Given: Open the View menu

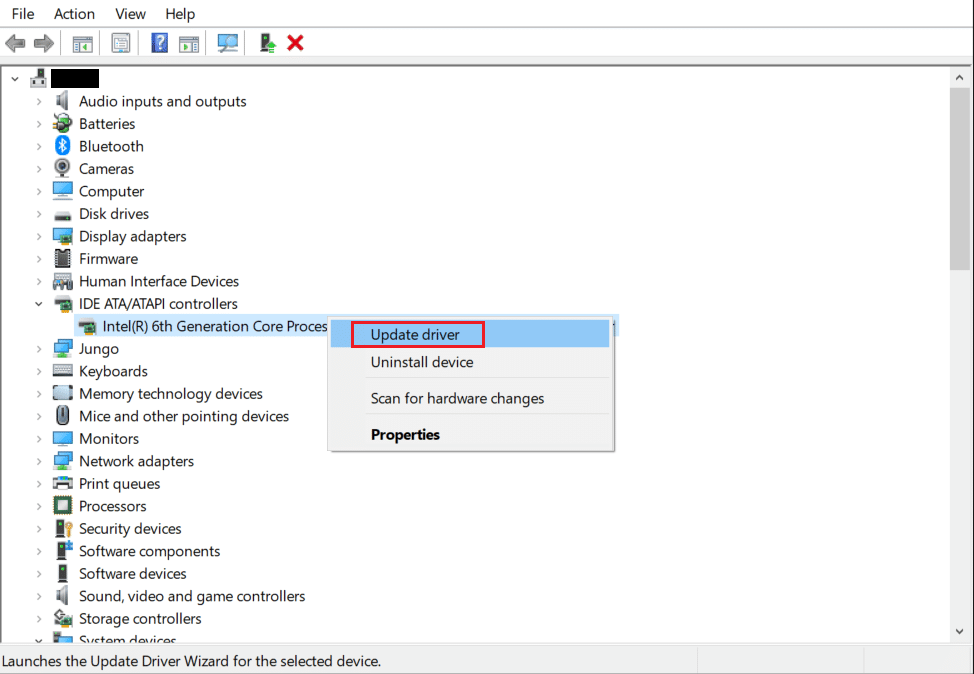Looking at the screenshot, I should tap(130, 14).
